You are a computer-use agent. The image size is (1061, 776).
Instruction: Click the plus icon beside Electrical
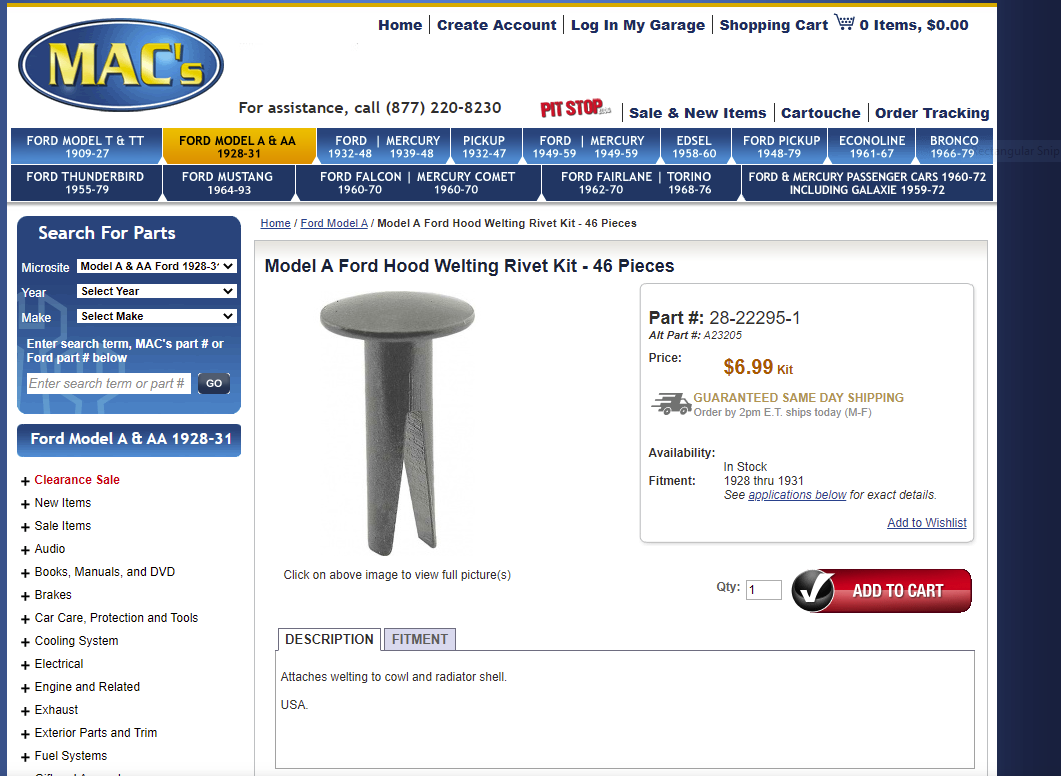click(25, 664)
